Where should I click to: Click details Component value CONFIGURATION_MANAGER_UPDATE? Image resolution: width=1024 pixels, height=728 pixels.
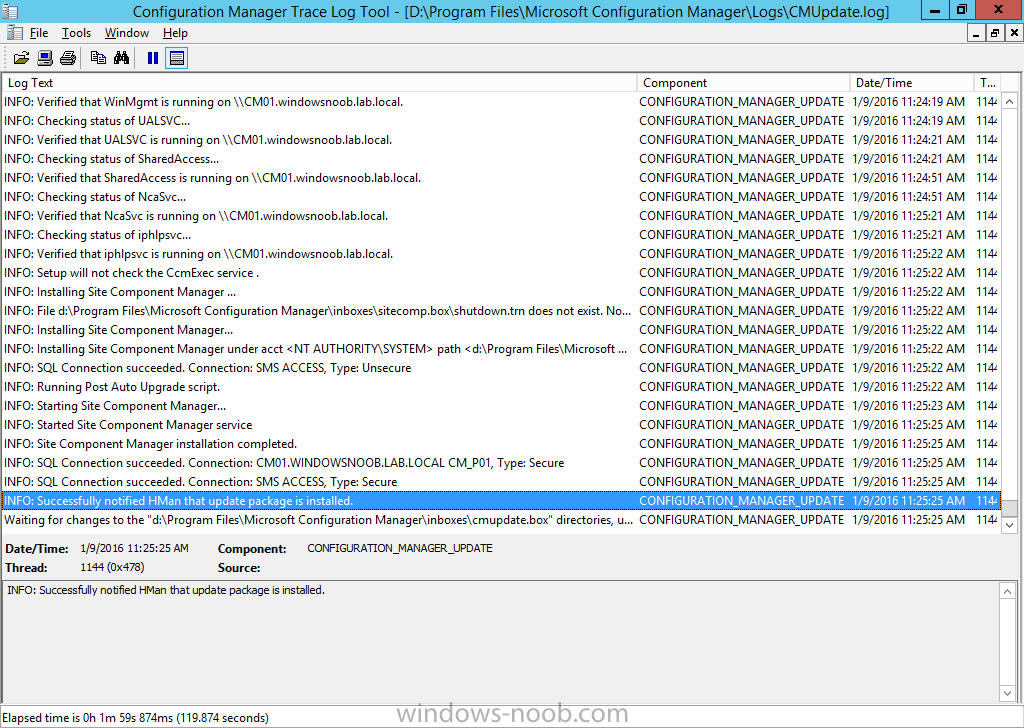(x=400, y=548)
